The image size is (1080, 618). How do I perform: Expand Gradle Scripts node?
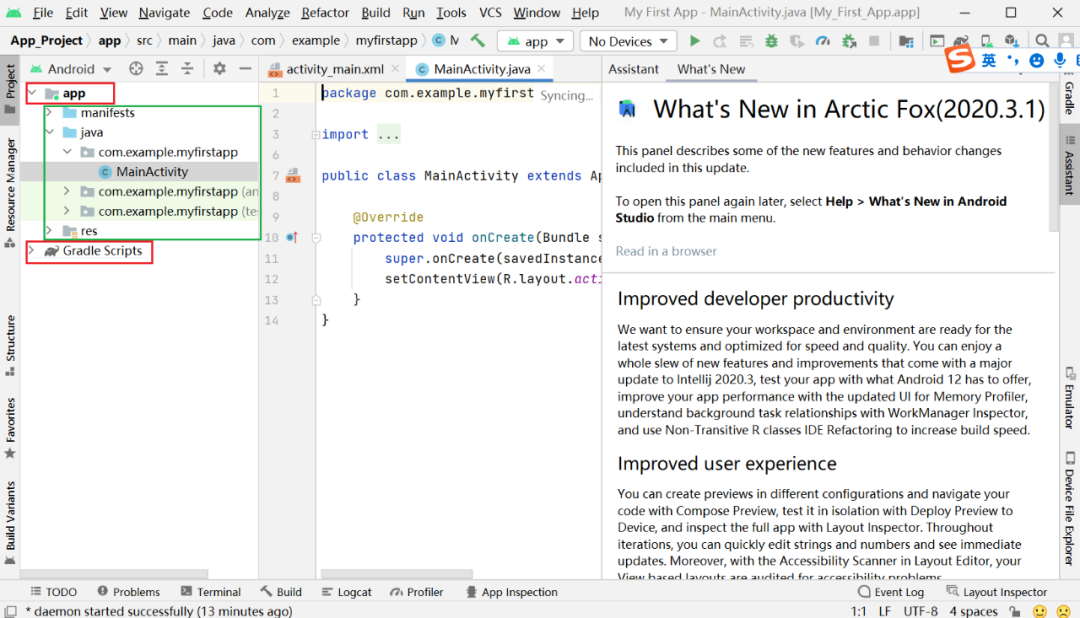tap(32, 251)
